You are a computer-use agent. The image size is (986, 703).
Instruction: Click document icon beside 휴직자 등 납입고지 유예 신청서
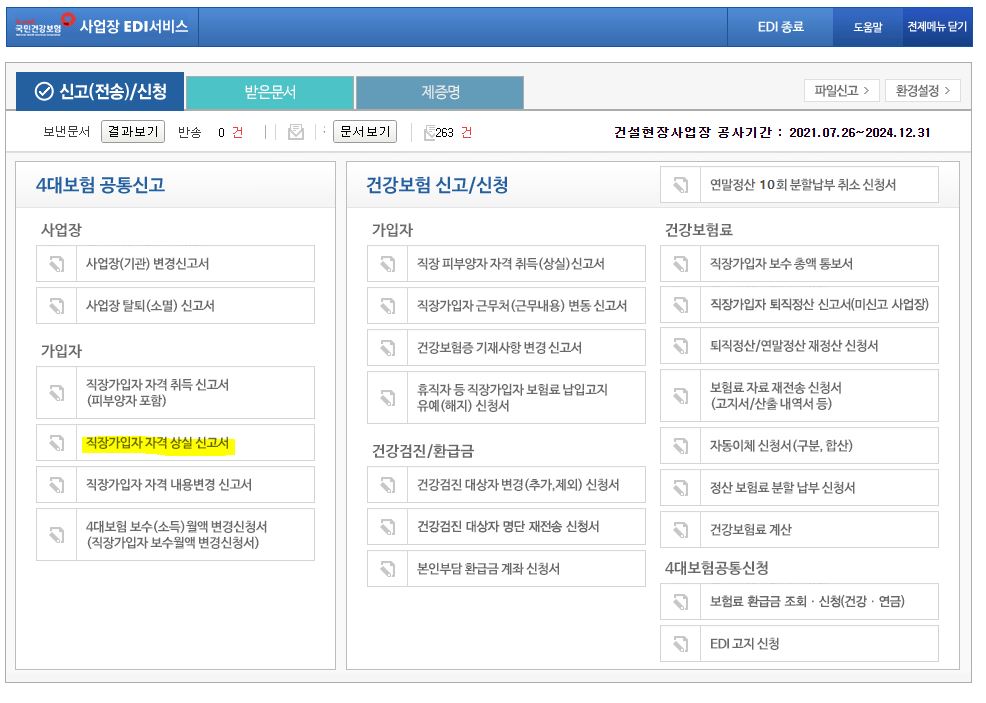[x=388, y=398]
